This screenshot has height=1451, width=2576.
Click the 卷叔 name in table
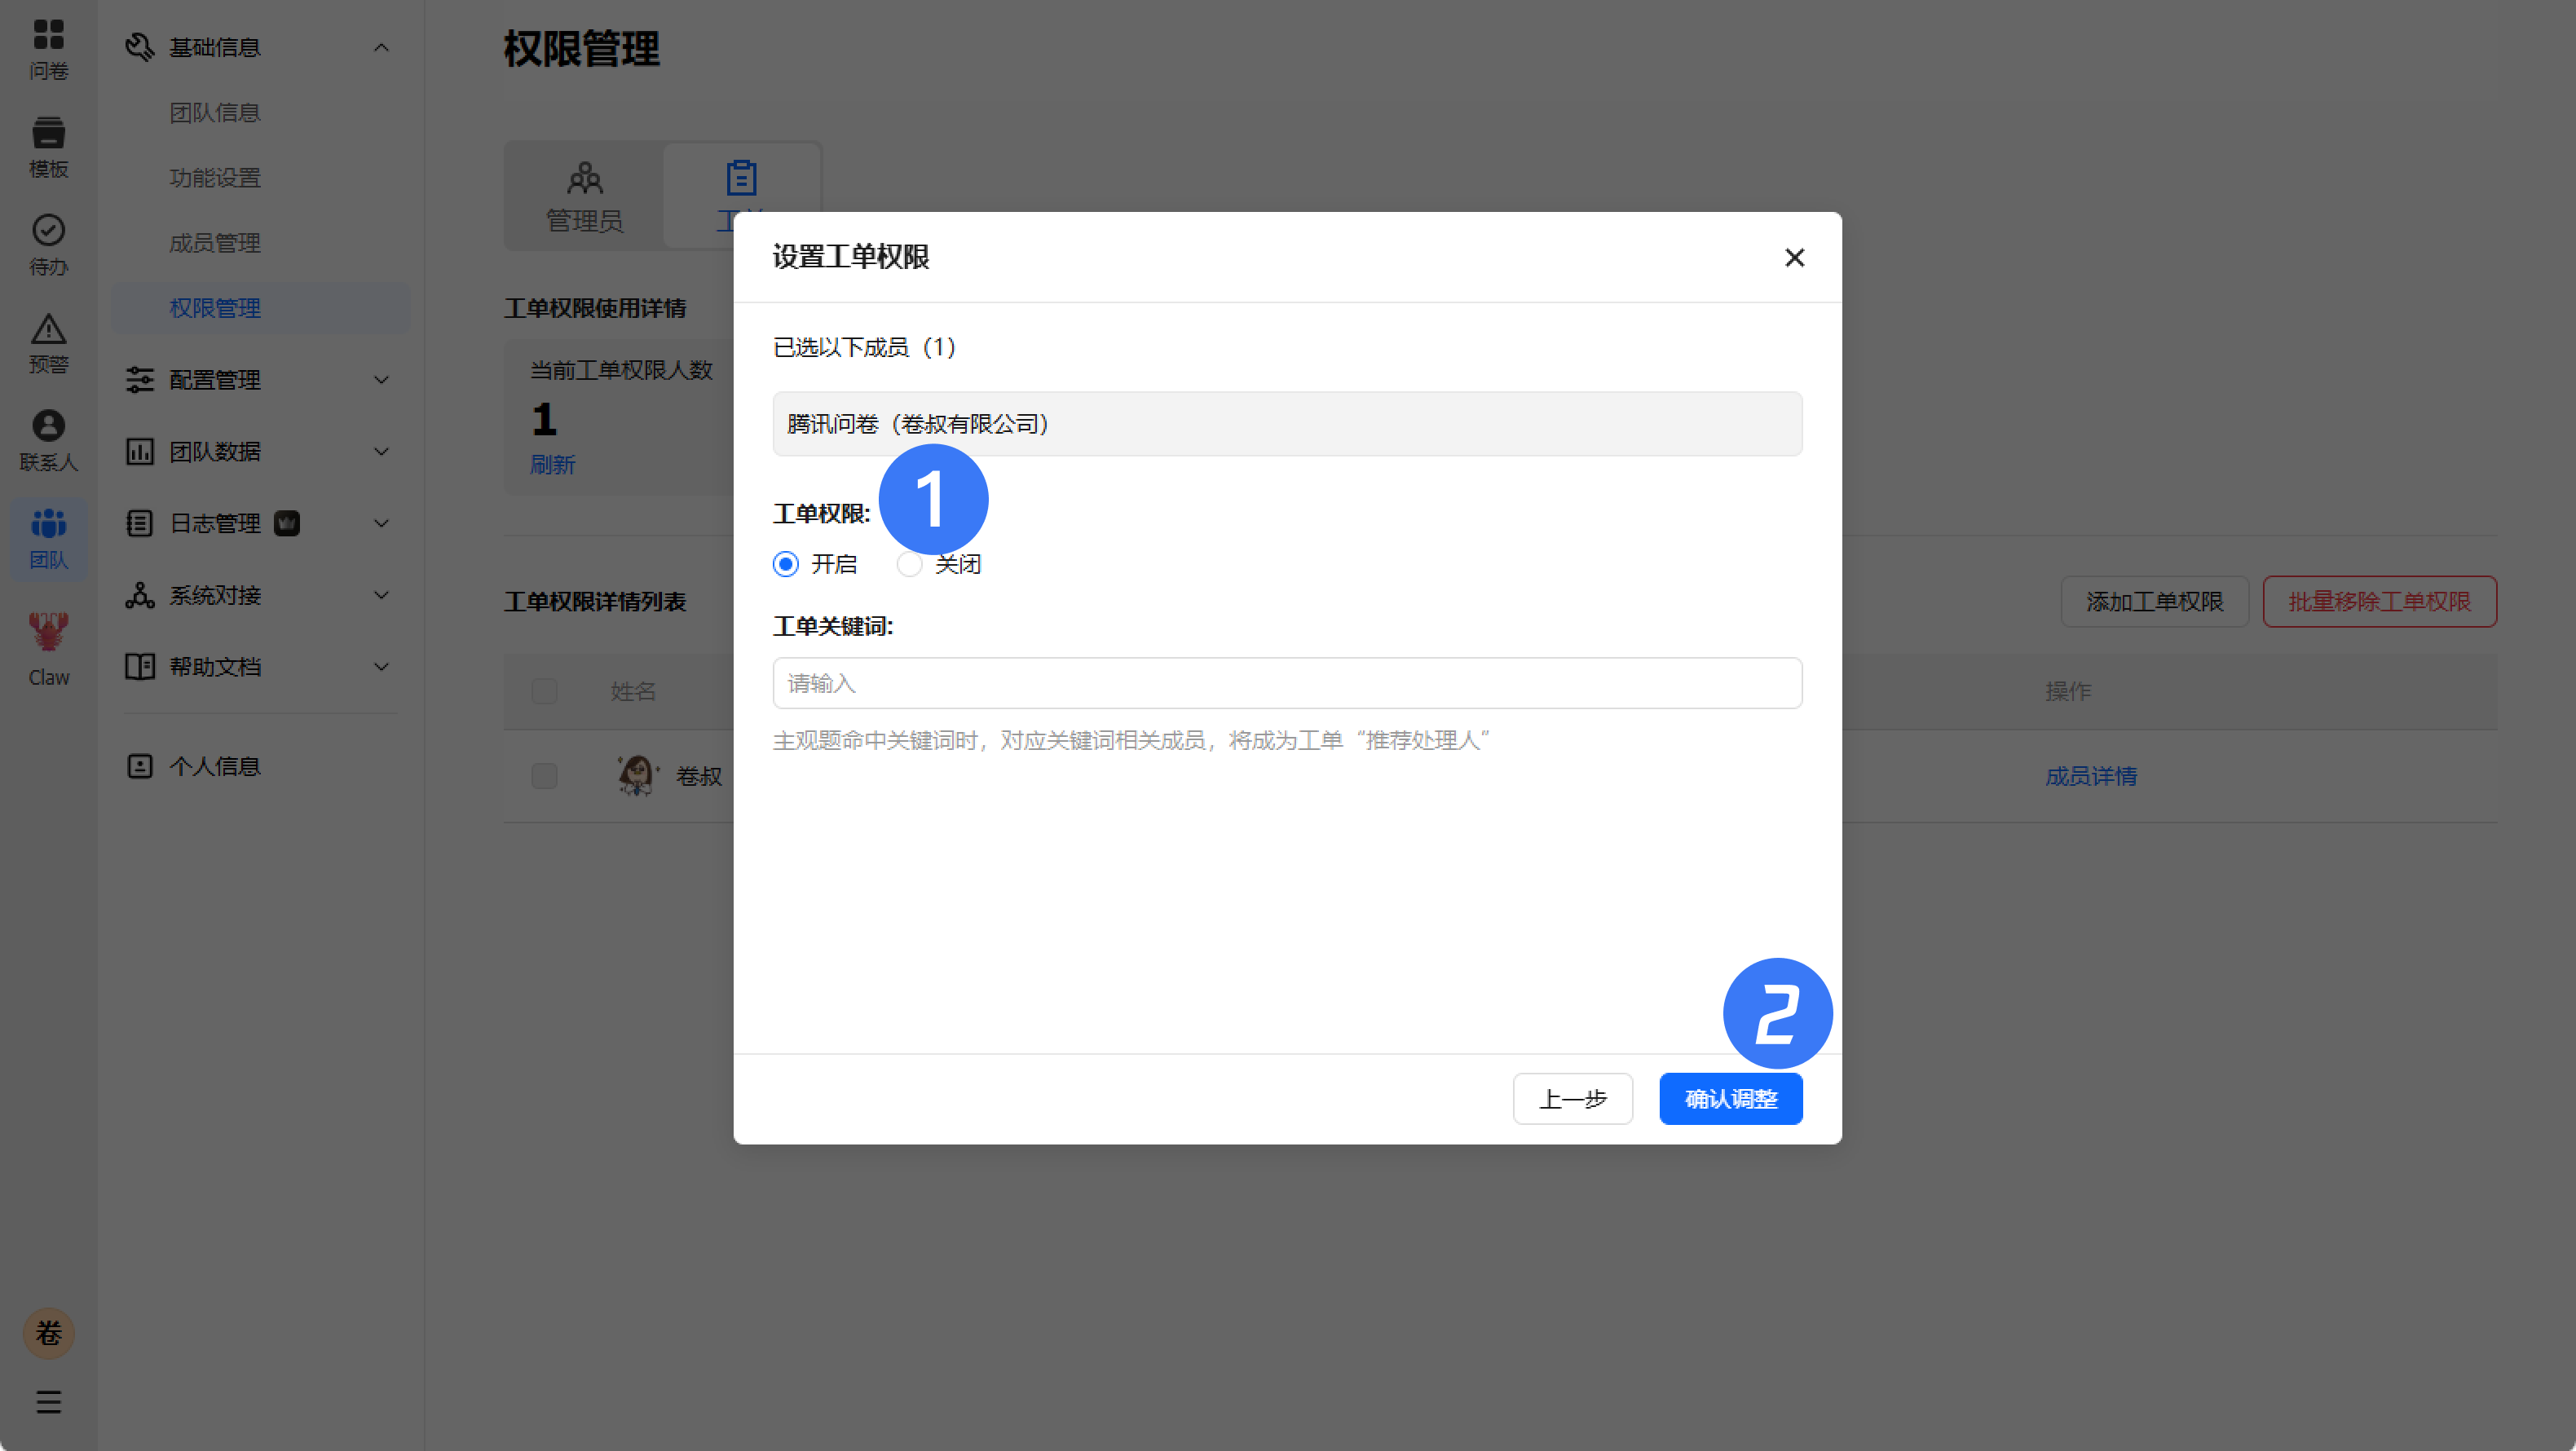(699, 776)
